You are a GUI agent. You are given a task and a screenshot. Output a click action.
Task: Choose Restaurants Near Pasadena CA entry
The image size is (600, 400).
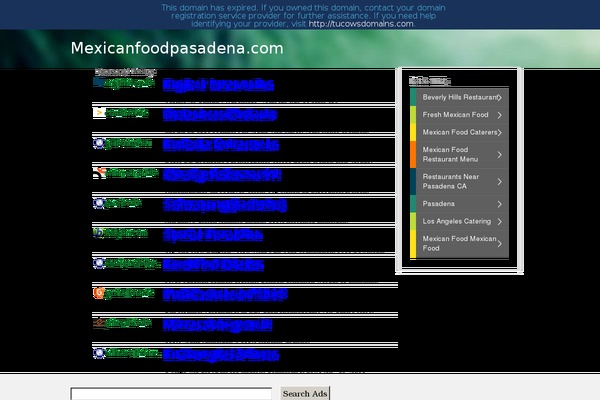(455, 181)
